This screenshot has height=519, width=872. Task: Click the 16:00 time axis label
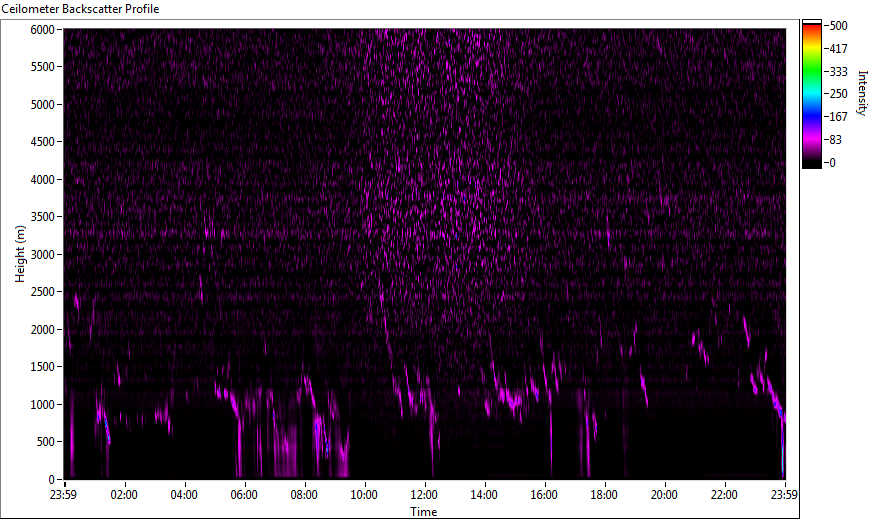(x=544, y=495)
